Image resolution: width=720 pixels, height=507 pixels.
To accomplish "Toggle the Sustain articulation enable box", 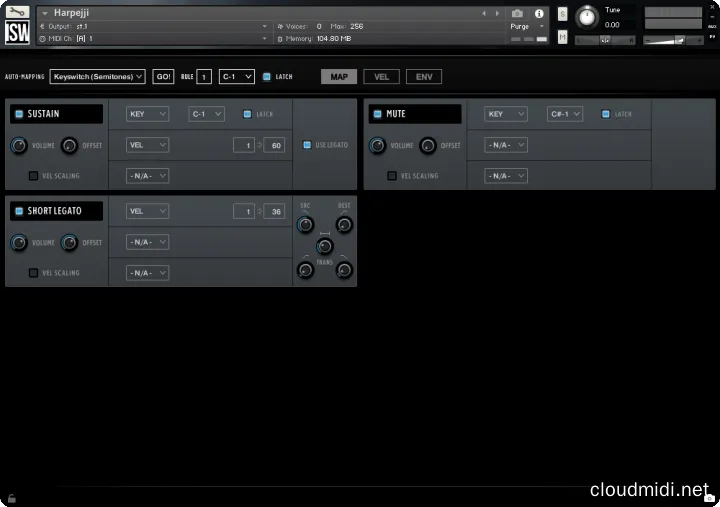I will 19,114.
